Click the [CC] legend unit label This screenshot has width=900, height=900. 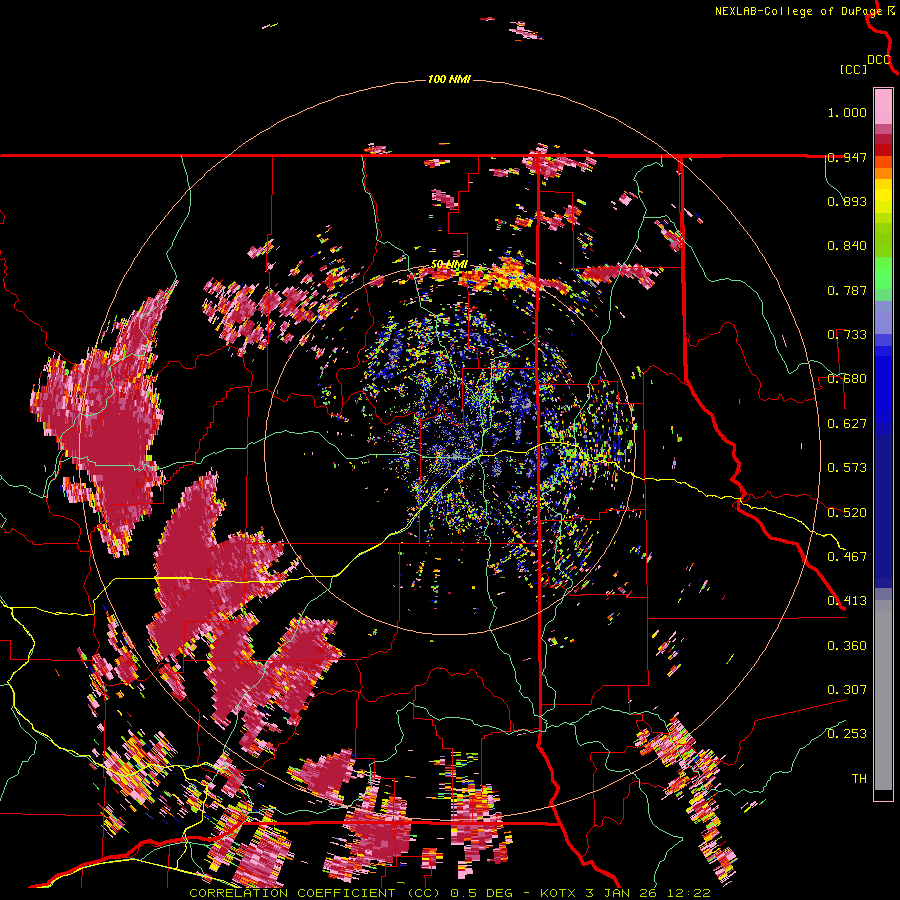coord(853,69)
